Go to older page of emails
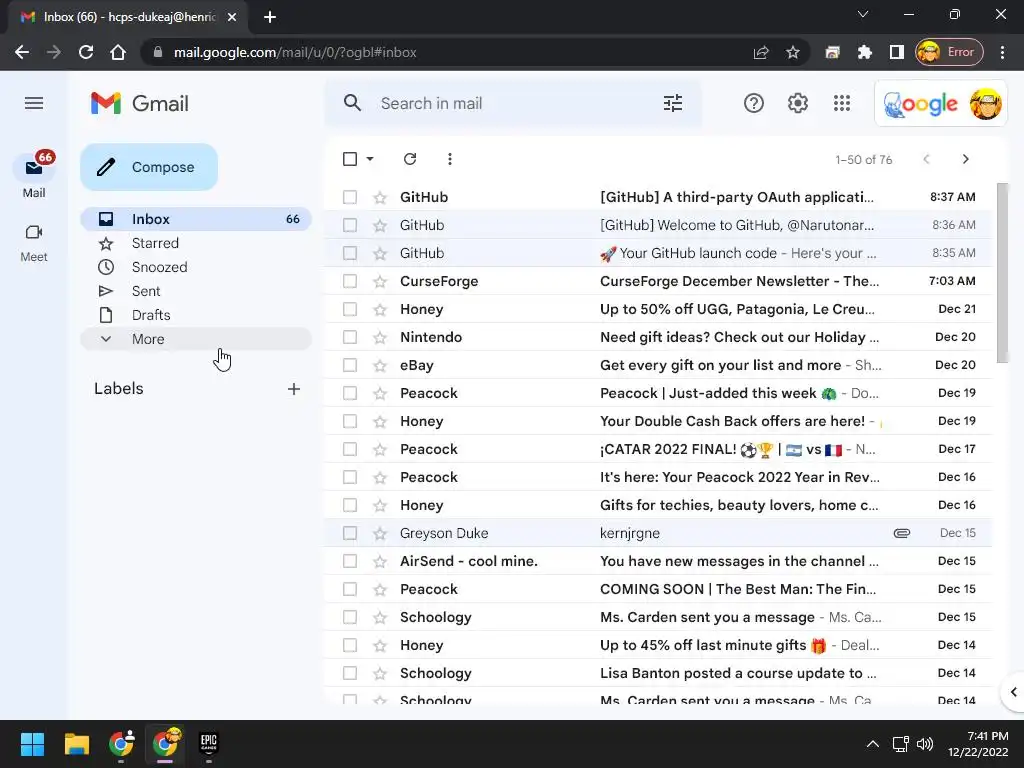This screenshot has height=768, width=1024. [965, 159]
